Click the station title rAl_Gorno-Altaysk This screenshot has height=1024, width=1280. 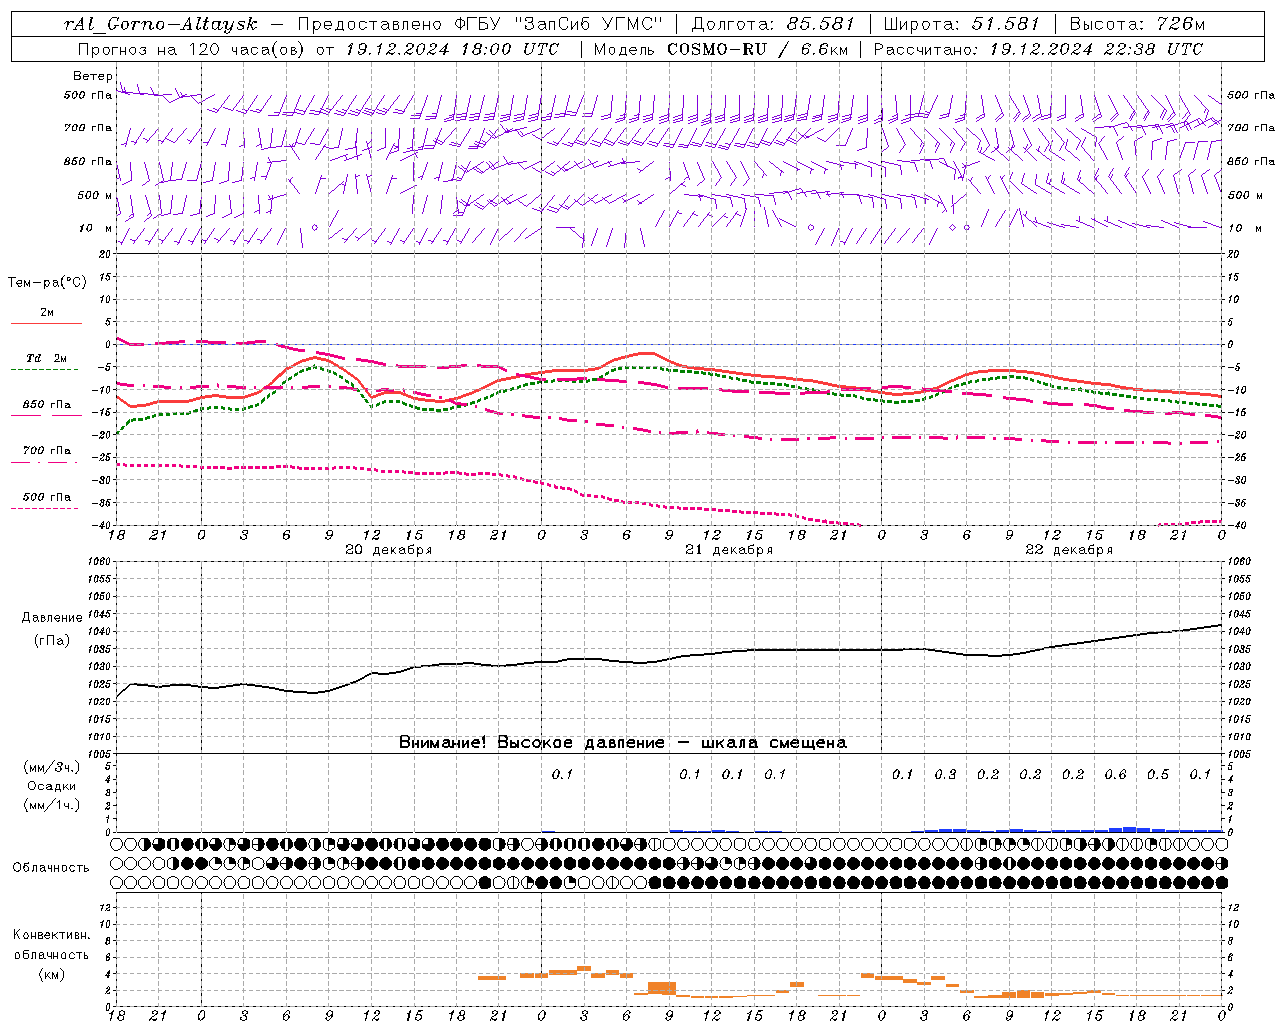[160, 24]
